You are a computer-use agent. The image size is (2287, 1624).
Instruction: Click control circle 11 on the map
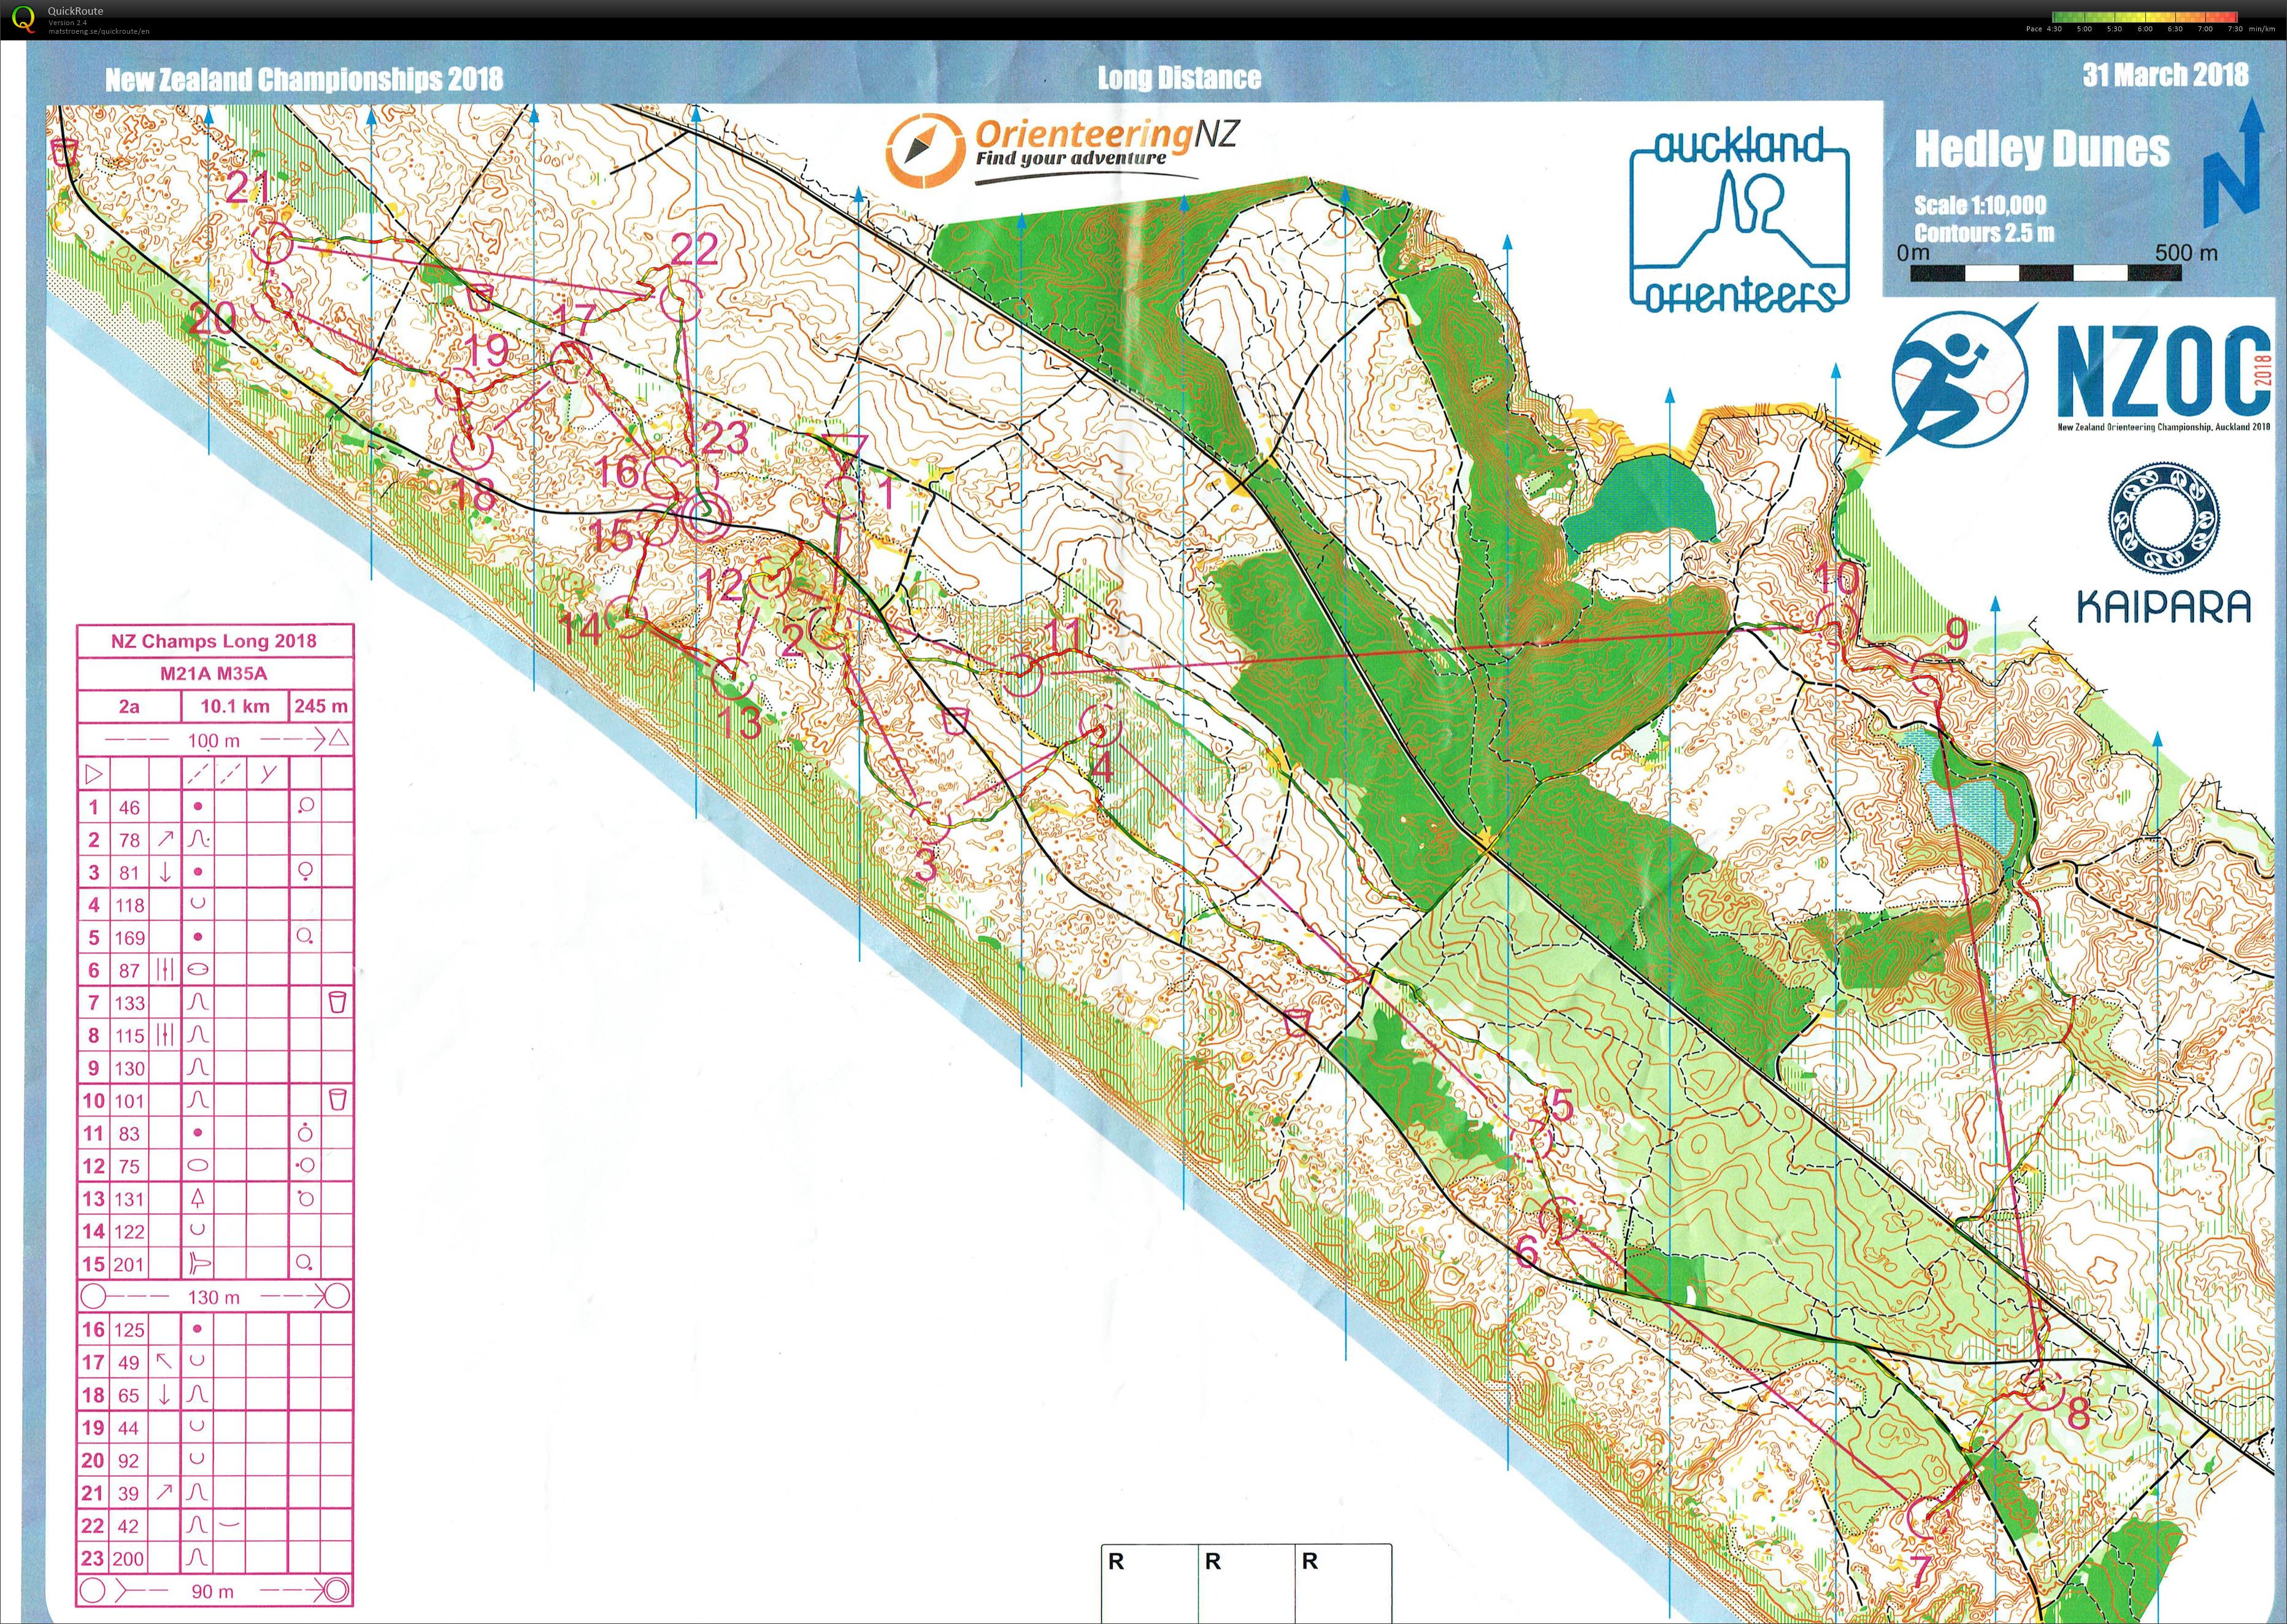pos(1022,676)
